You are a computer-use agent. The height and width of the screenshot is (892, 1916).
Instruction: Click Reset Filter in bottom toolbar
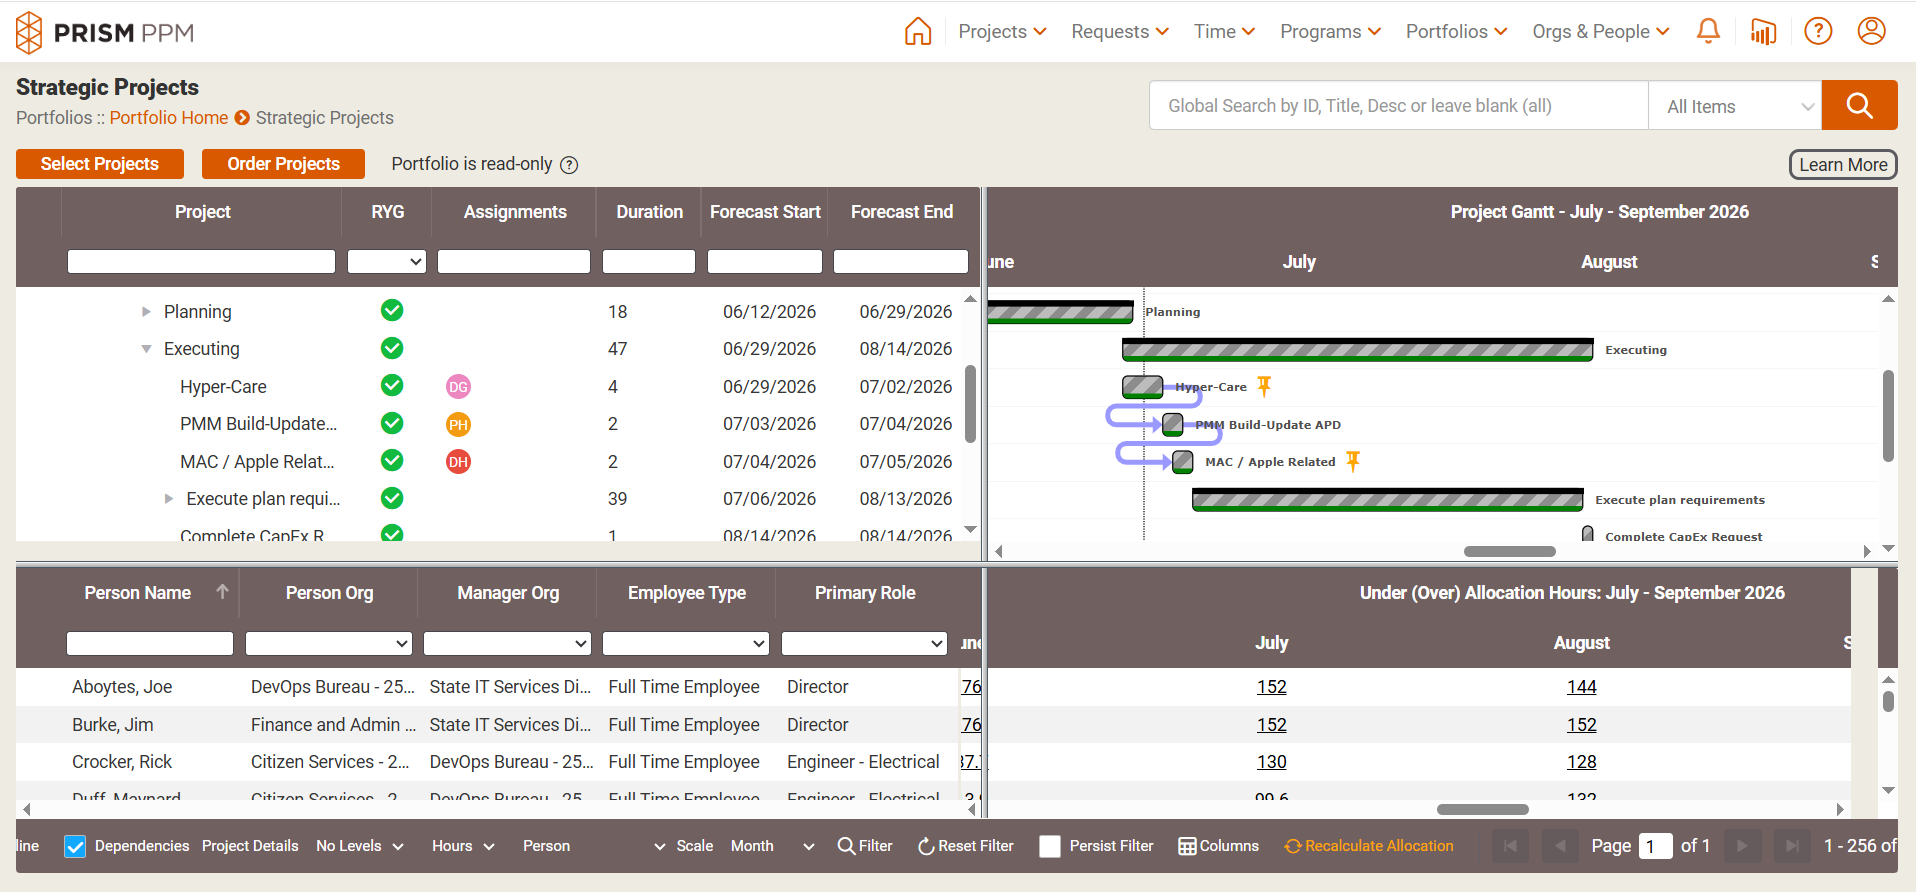[965, 846]
